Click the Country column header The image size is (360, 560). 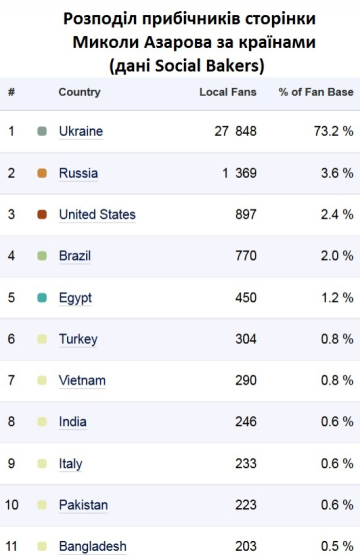[x=79, y=92]
